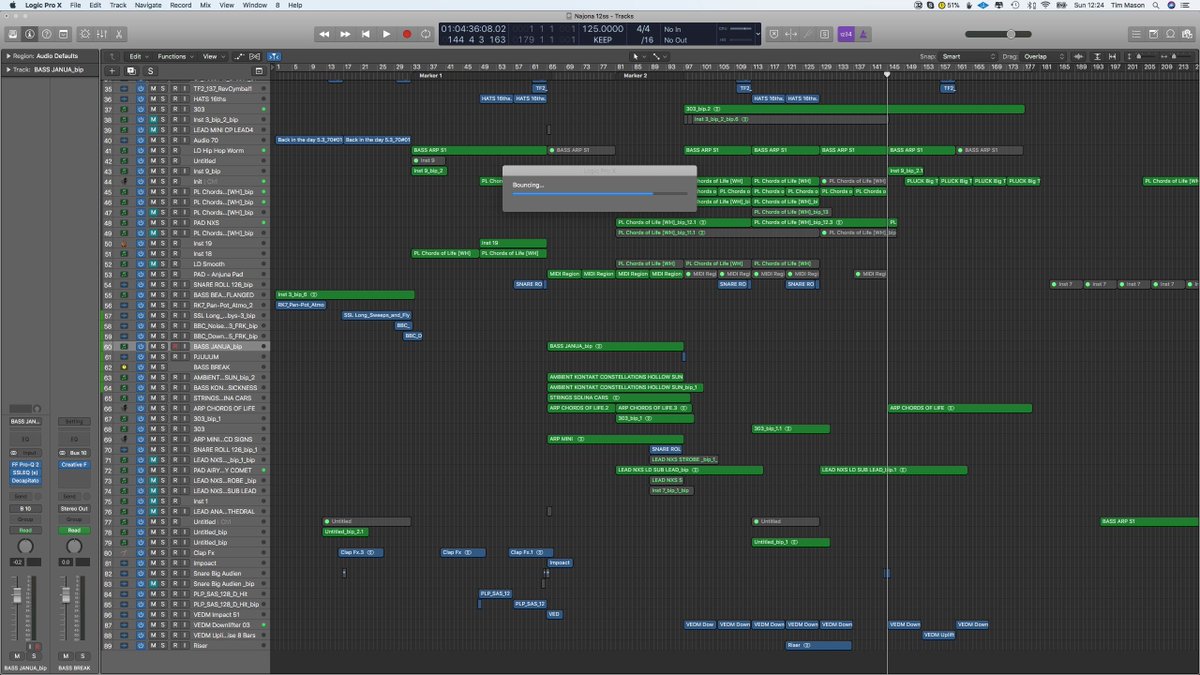
Task: Toggle global Solo S button in track header
Action: [x=151, y=71]
